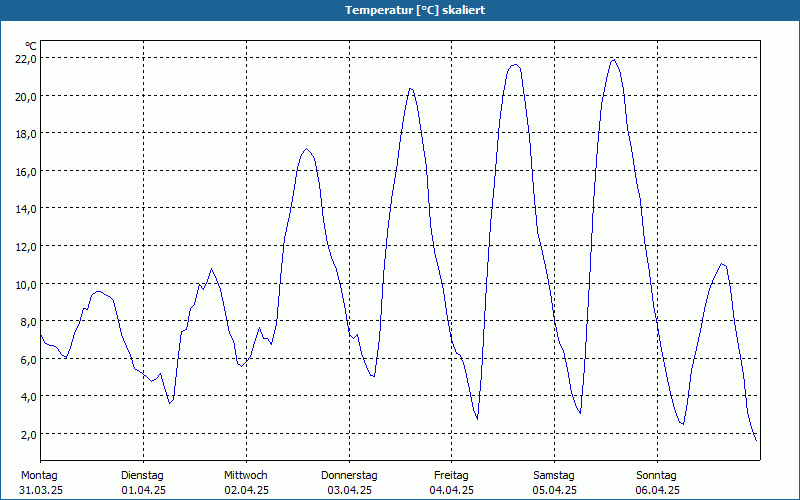Click the 03.04.25 date label
The image size is (800, 500).
[349, 490]
